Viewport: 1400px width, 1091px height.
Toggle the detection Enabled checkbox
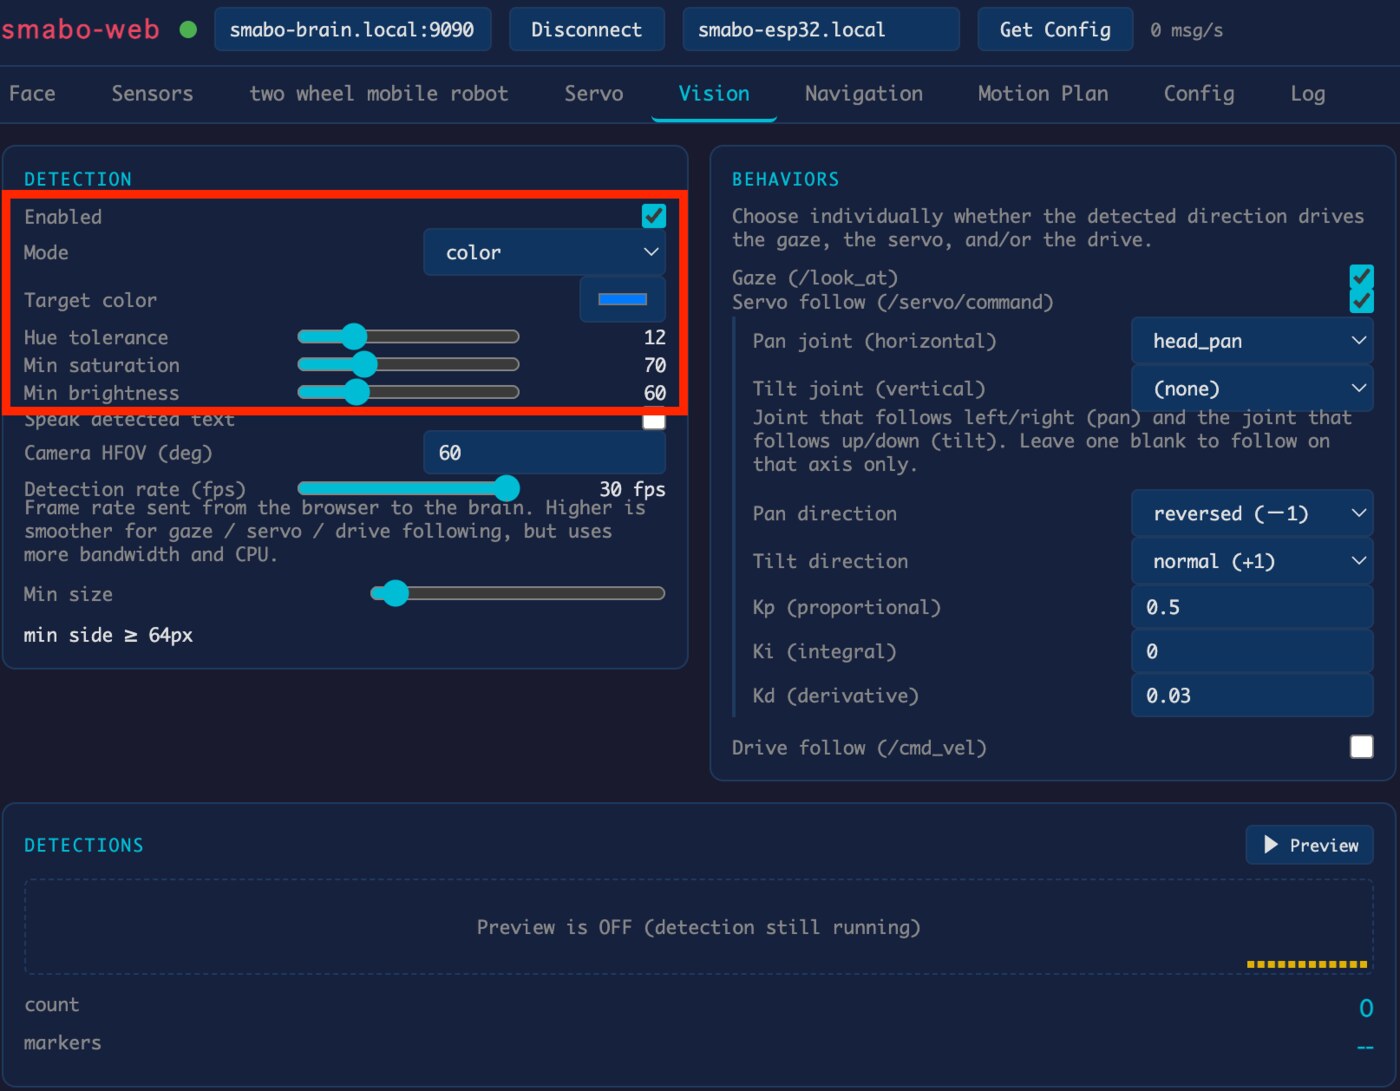tap(654, 216)
